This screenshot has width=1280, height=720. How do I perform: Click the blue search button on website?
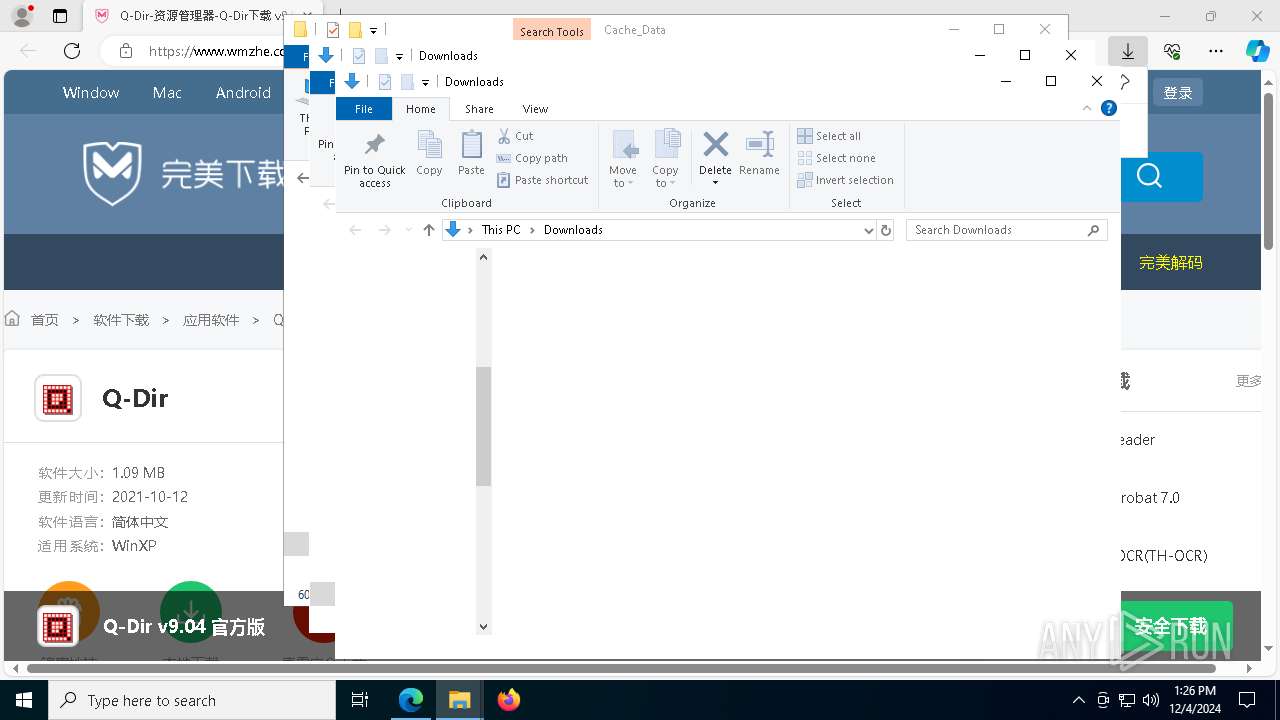1150,177
